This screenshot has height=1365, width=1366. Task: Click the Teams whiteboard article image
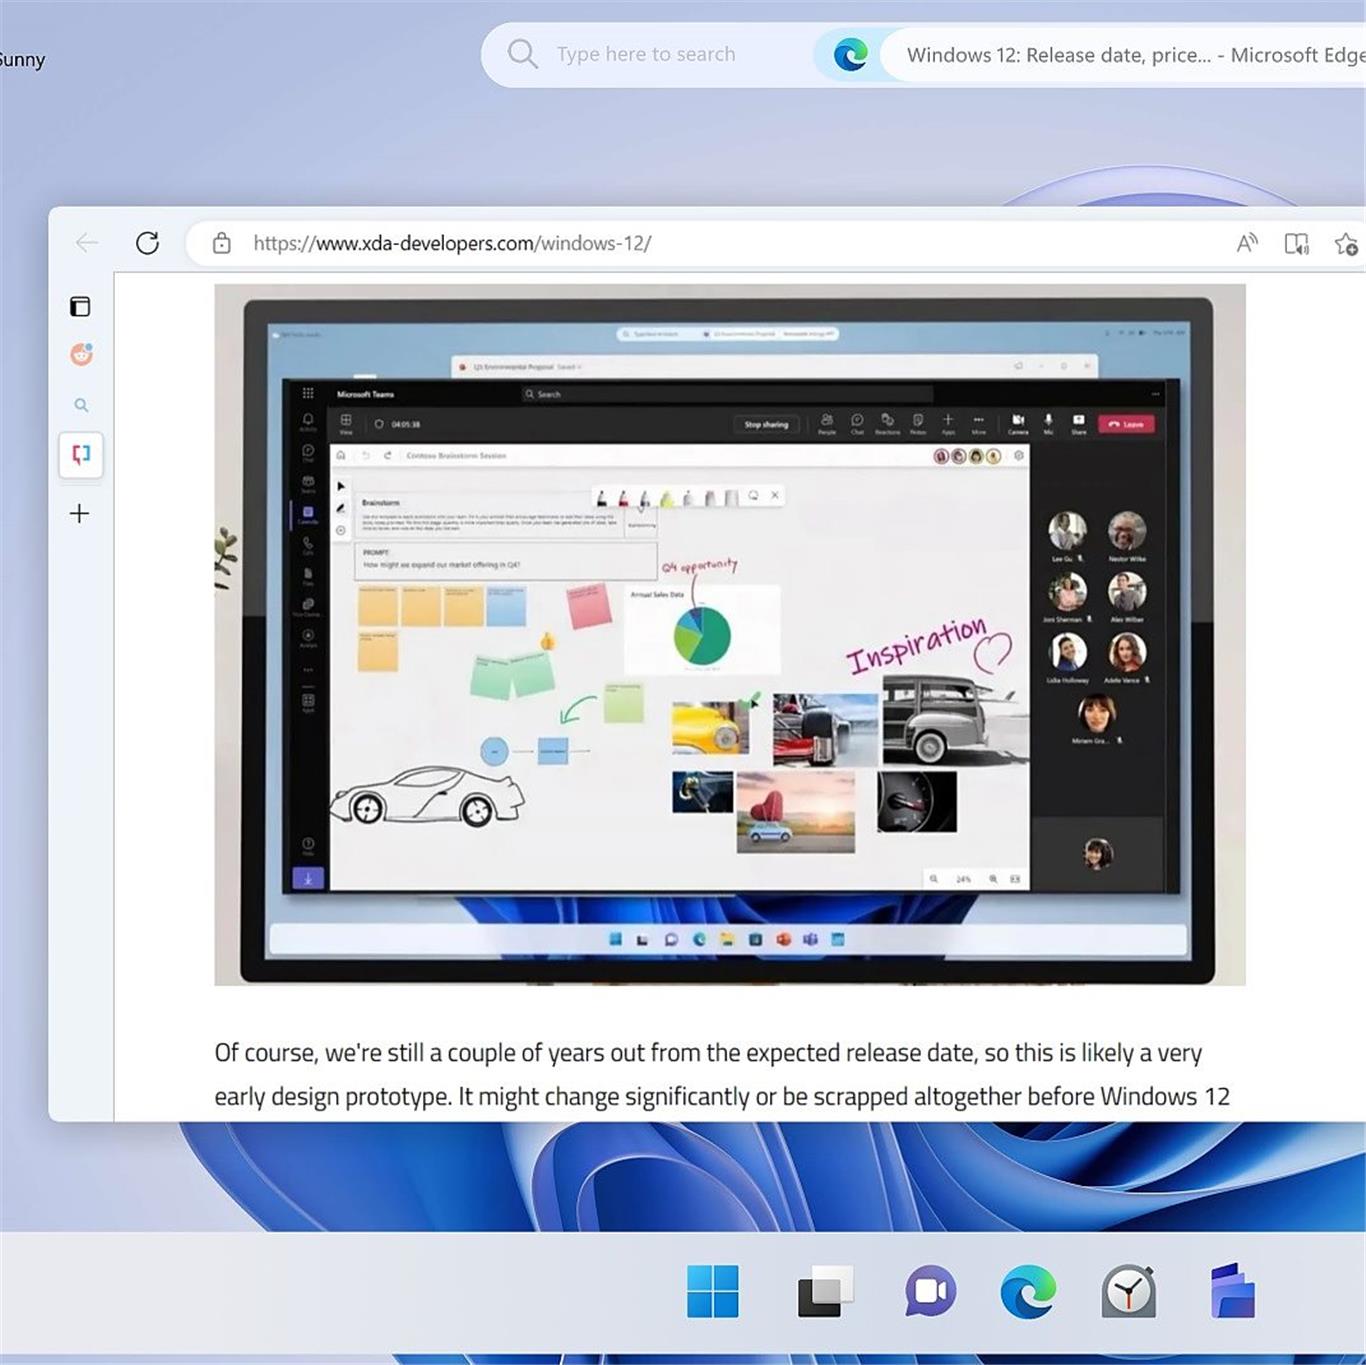pos(729,634)
